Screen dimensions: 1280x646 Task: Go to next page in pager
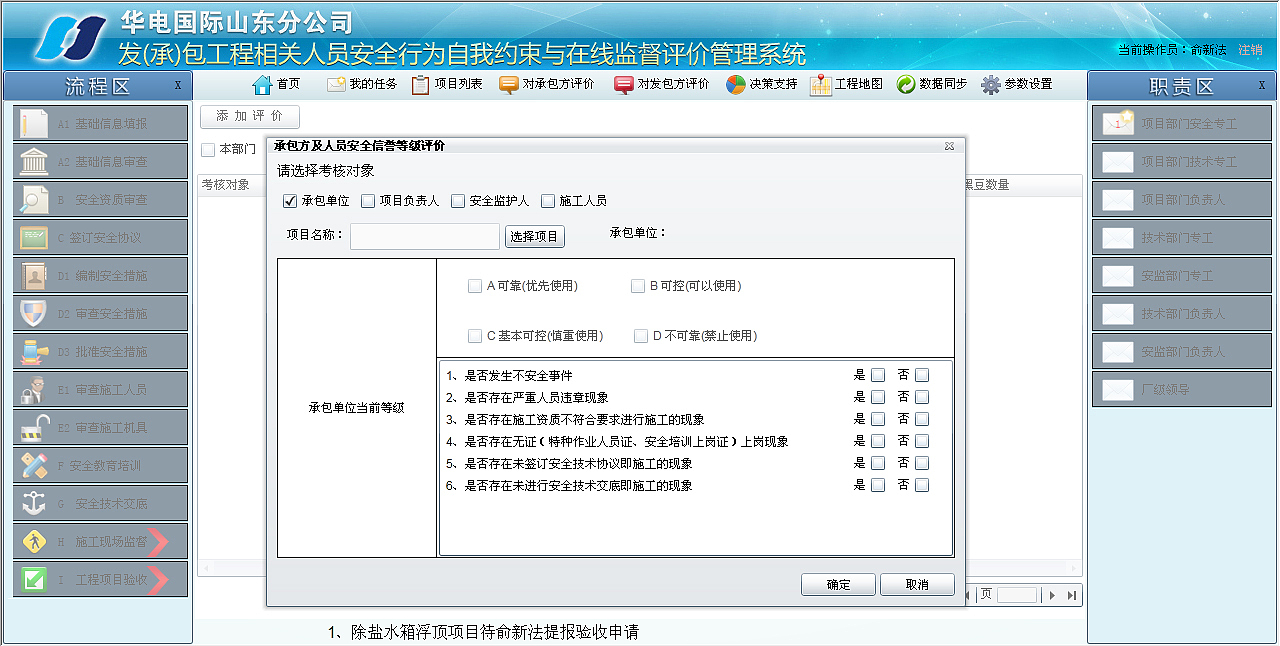[x=1052, y=595]
